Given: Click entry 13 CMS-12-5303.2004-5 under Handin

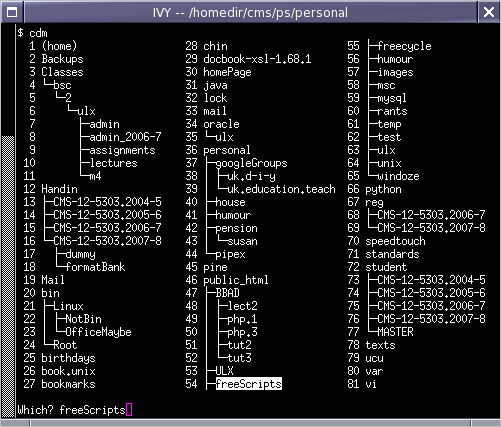Looking at the screenshot, I should [107, 202].
